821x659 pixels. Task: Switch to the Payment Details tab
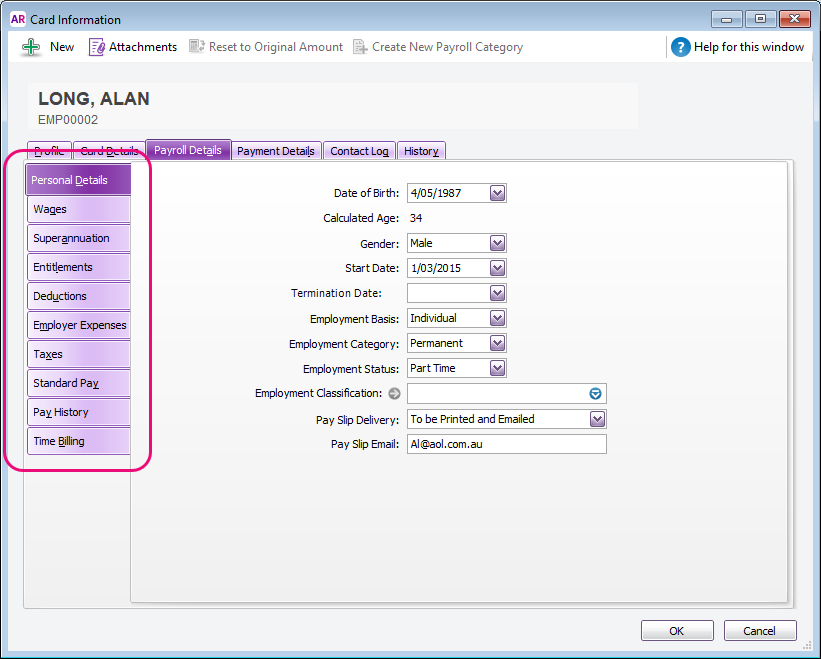(x=276, y=150)
